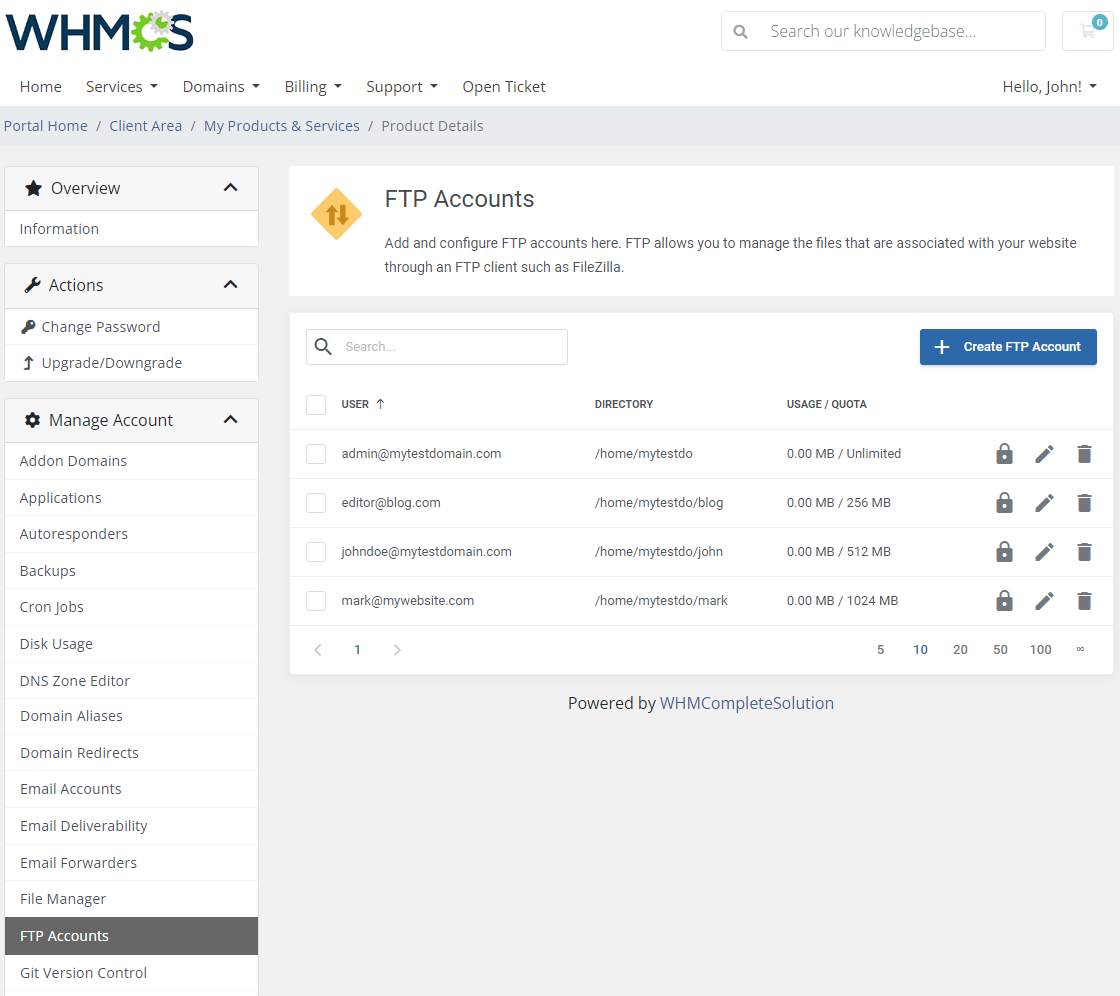Image resolution: width=1120 pixels, height=996 pixels.
Task: Edit the johndoe@mytestdomain.com FTP account
Action: 1044,552
